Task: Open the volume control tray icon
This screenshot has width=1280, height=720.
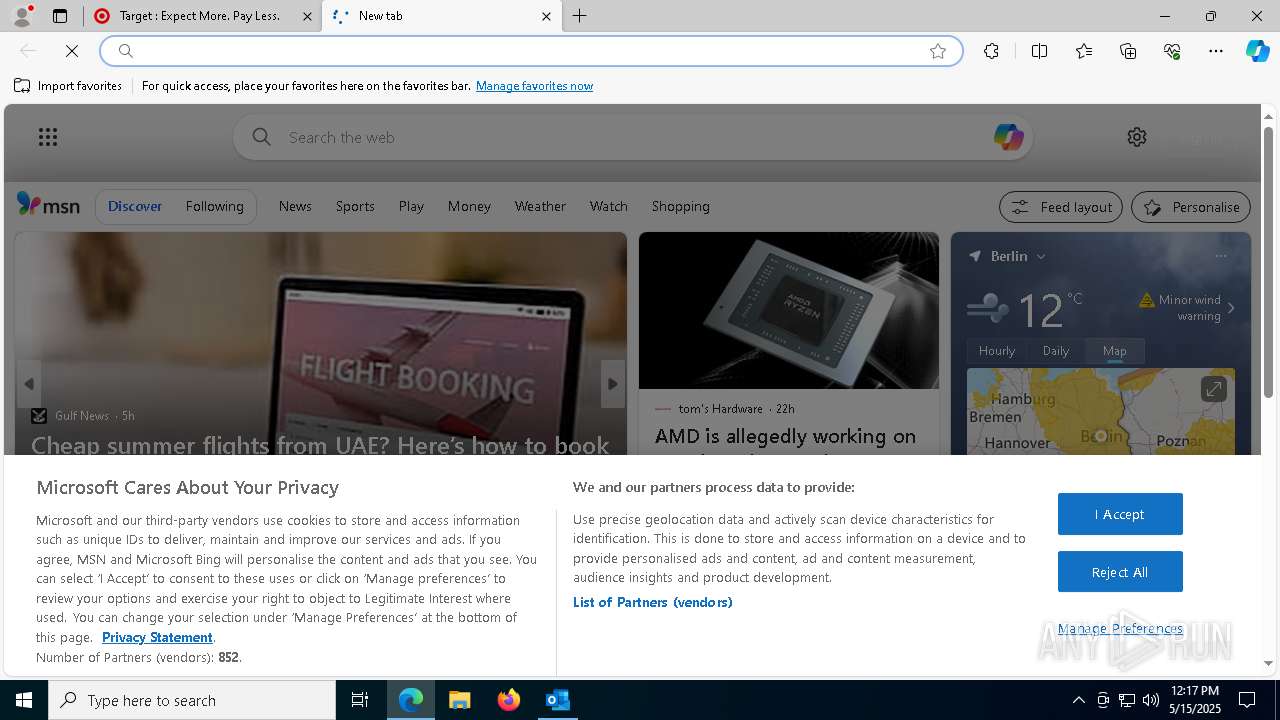Action: (x=1151, y=700)
